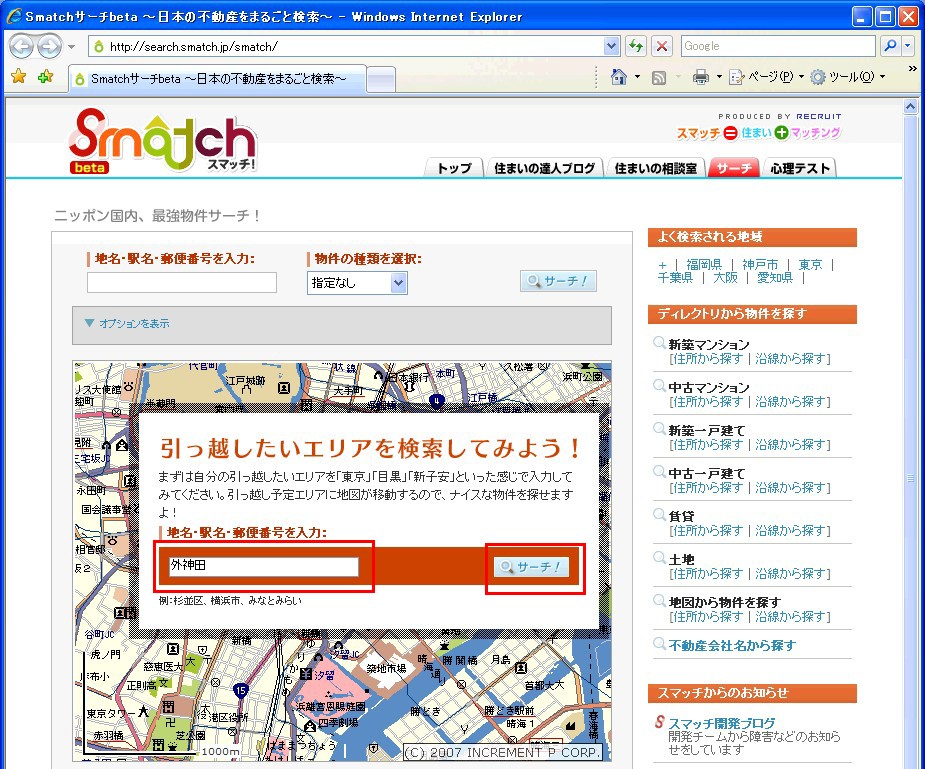Click the S icon beside スマッチ開発ブログ
Screen dimensions: 925x769
tap(660, 722)
